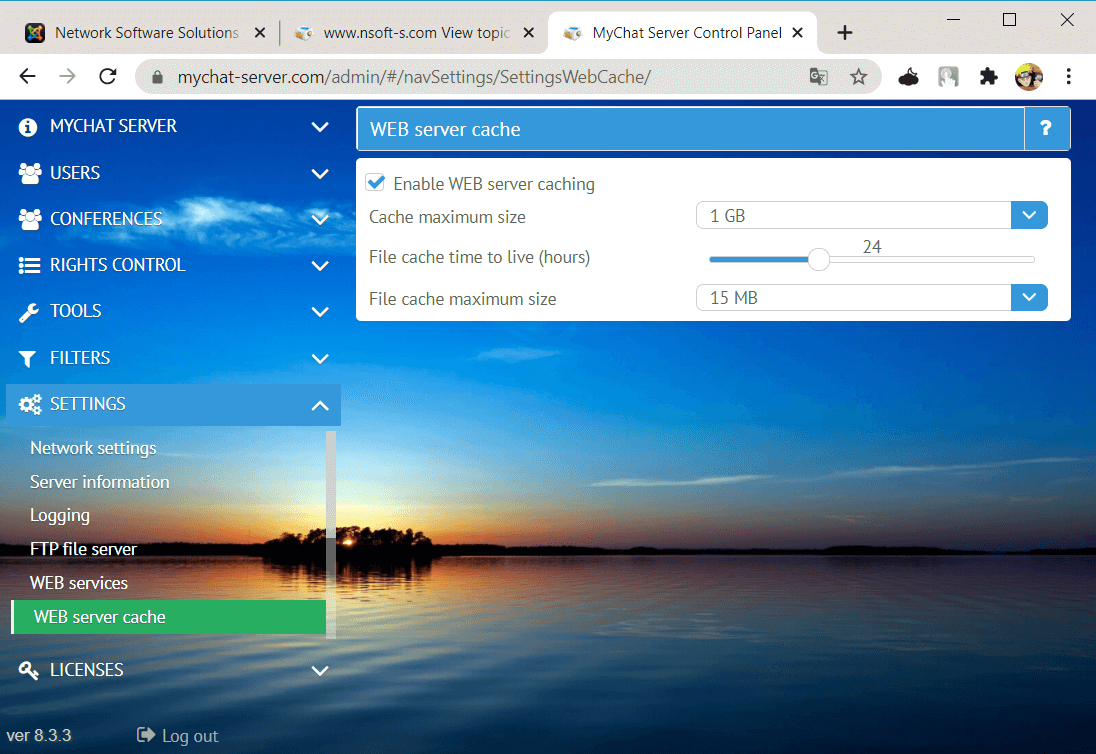Collapse the SETTINGS section chevron
The image size is (1096, 754).
tap(320, 405)
